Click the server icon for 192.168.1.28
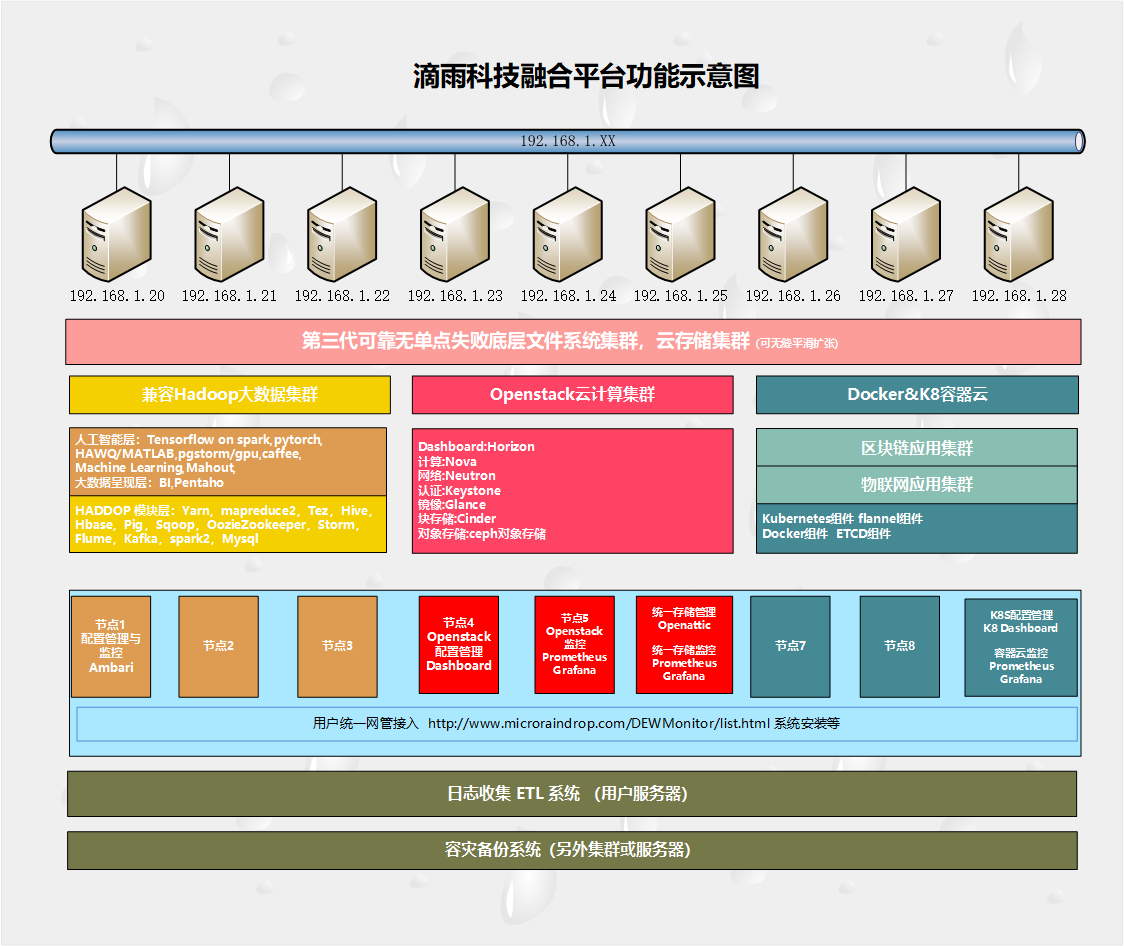Viewport: 1124px width, 946px height. point(1019,235)
